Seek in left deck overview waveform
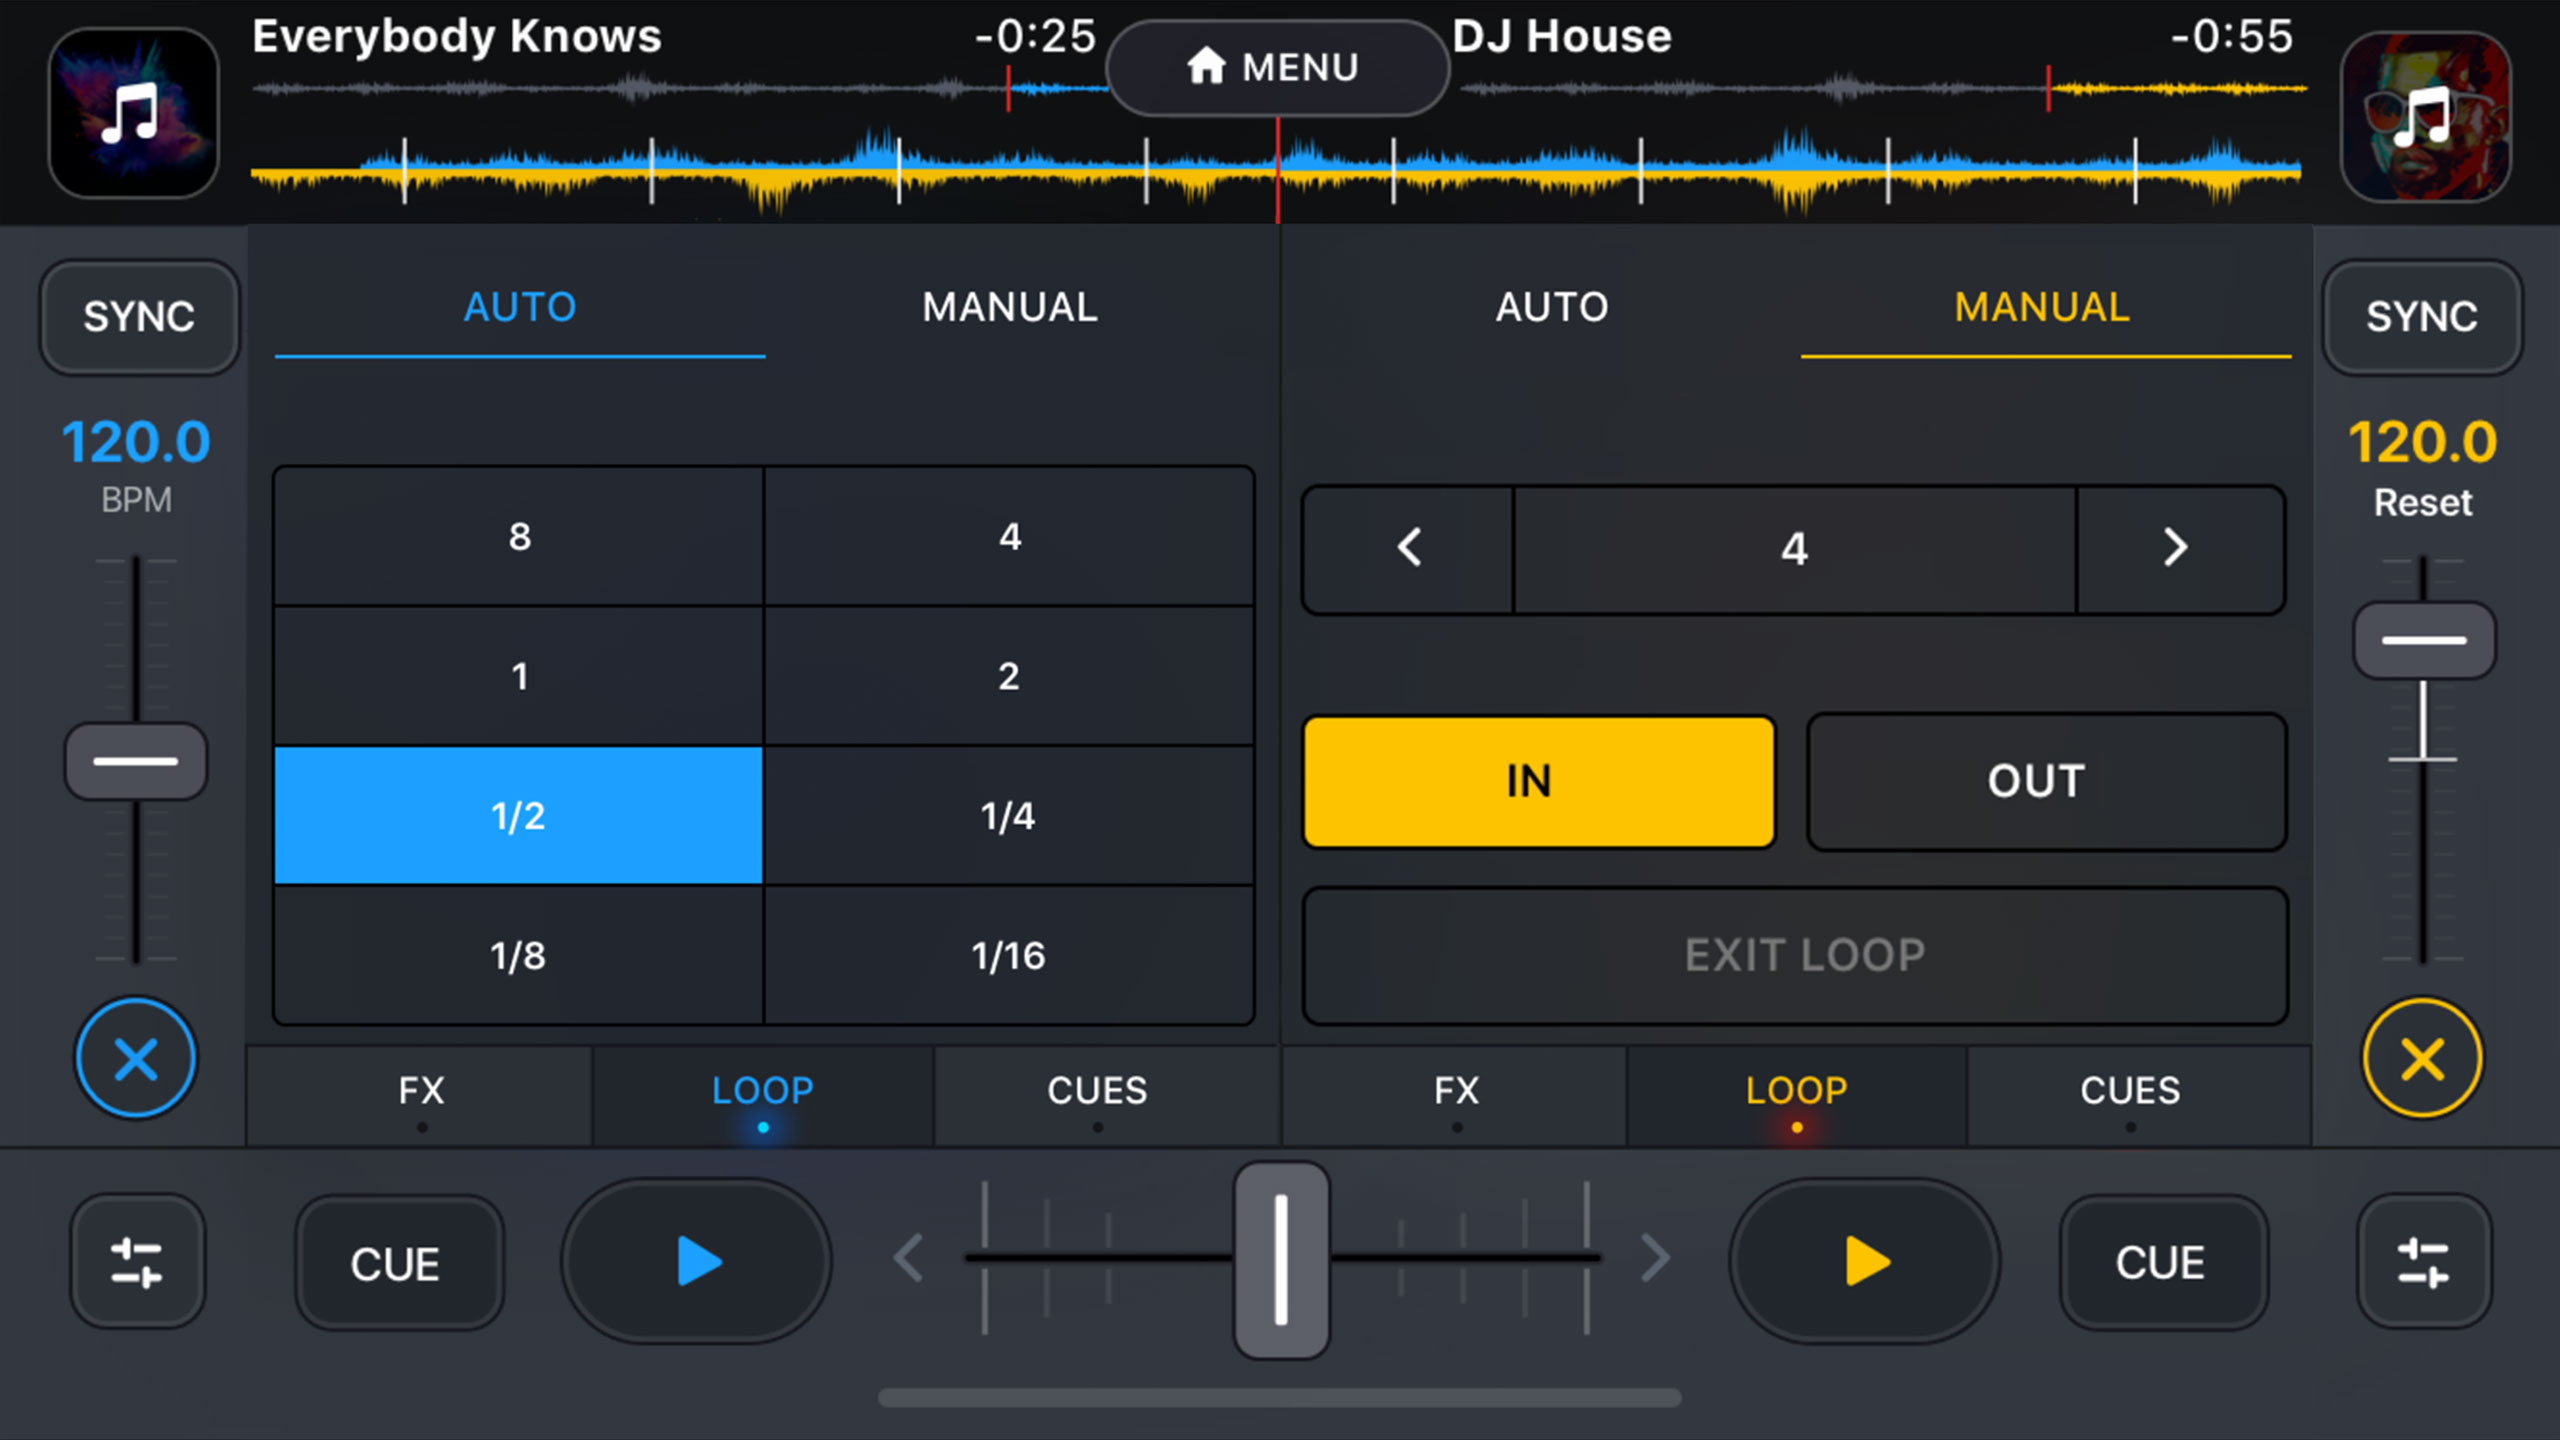This screenshot has height=1440, width=2560. point(680,89)
